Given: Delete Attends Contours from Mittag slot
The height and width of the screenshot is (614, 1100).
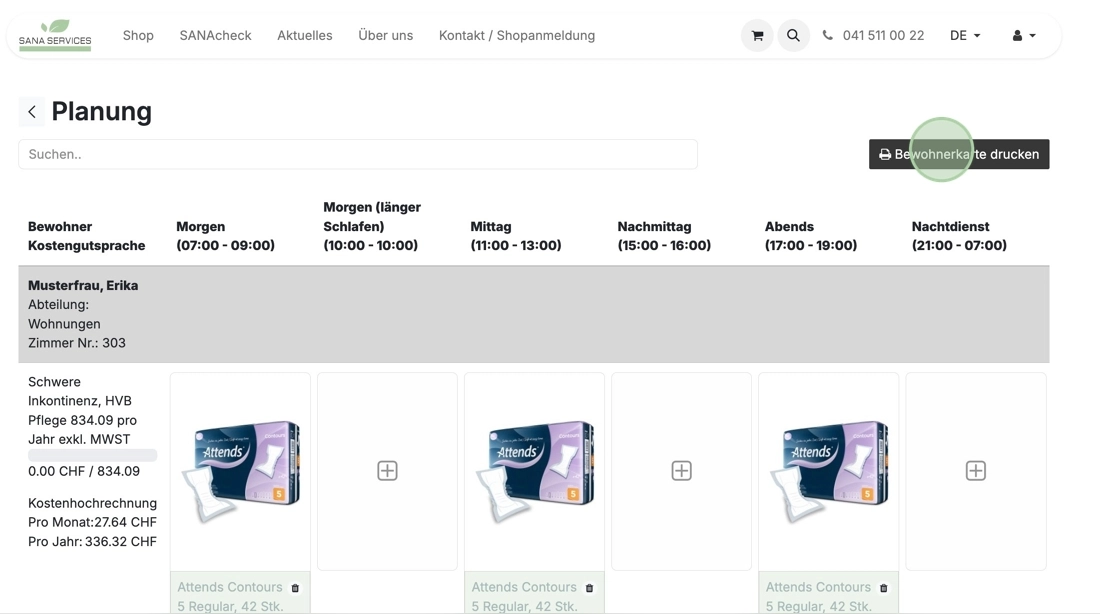Looking at the screenshot, I should click(589, 588).
